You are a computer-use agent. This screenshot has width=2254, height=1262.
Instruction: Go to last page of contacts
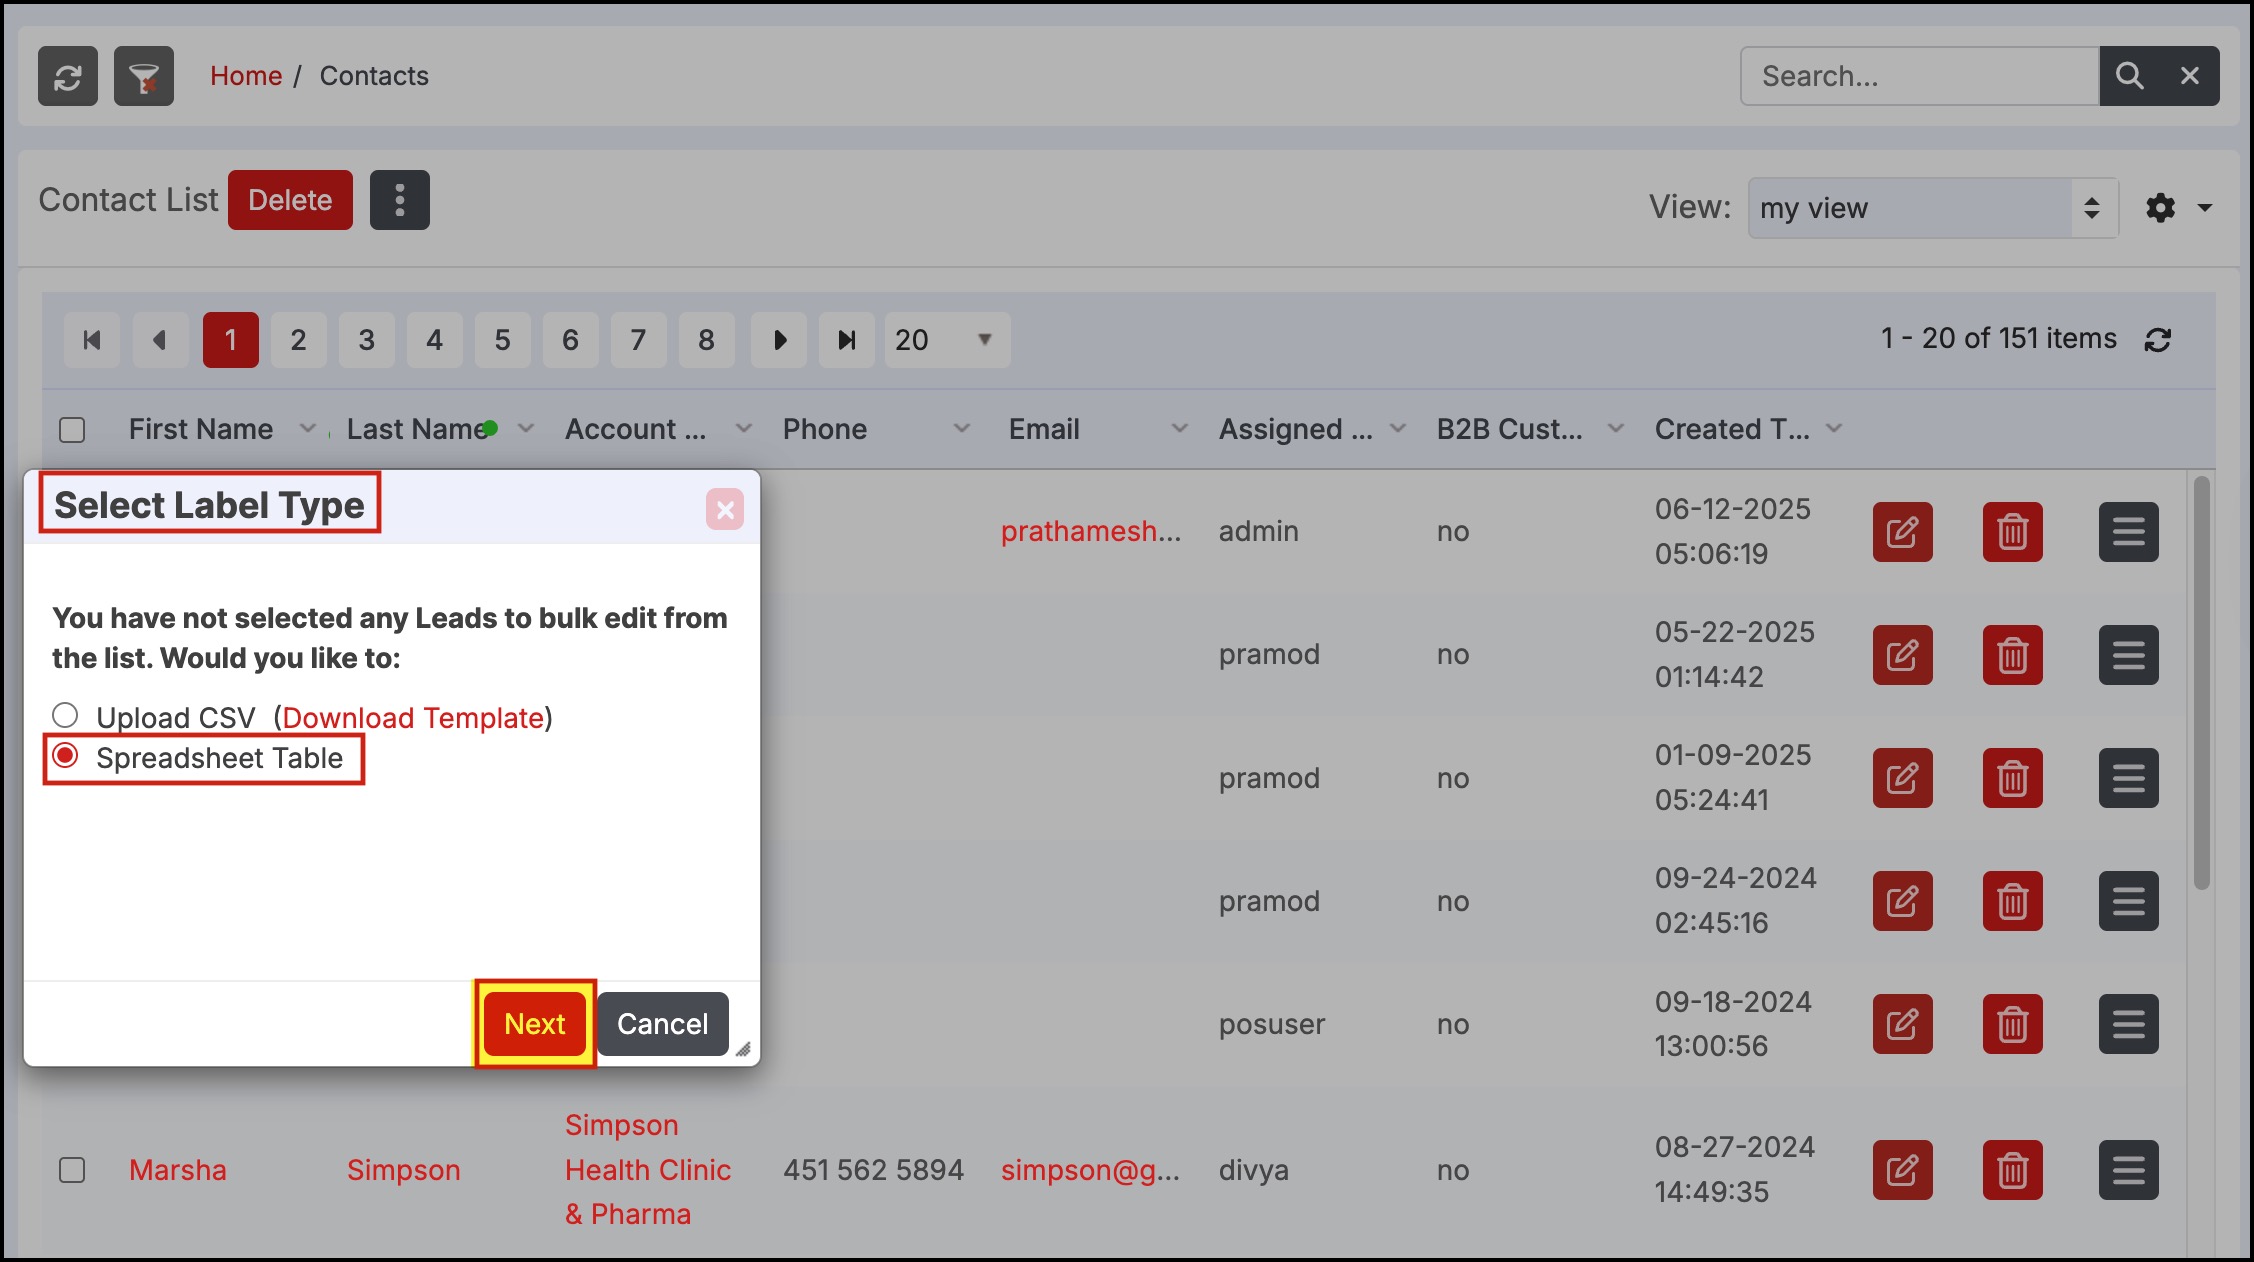[846, 340]
